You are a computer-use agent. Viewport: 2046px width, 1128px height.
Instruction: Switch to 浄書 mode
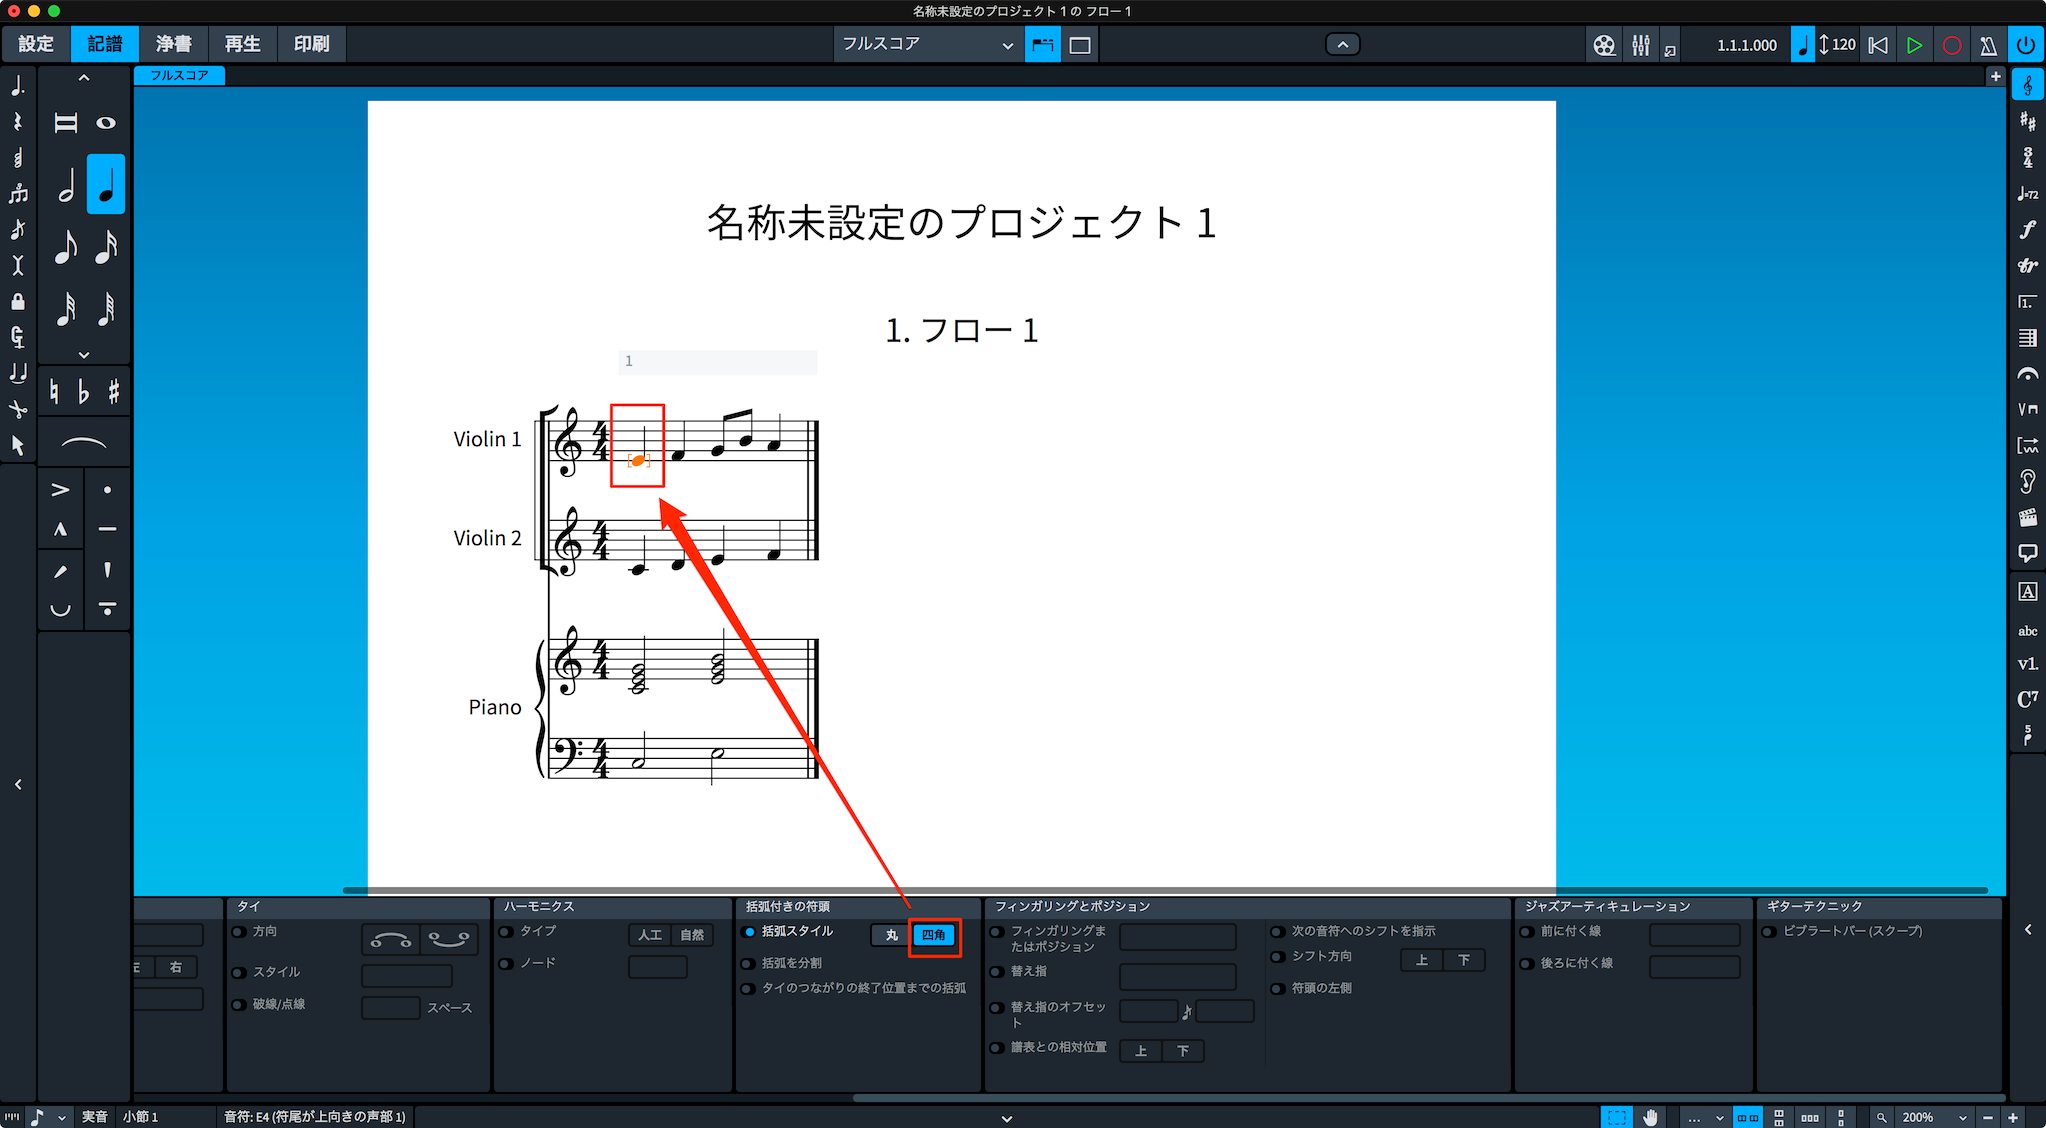[x=174, y=44]
